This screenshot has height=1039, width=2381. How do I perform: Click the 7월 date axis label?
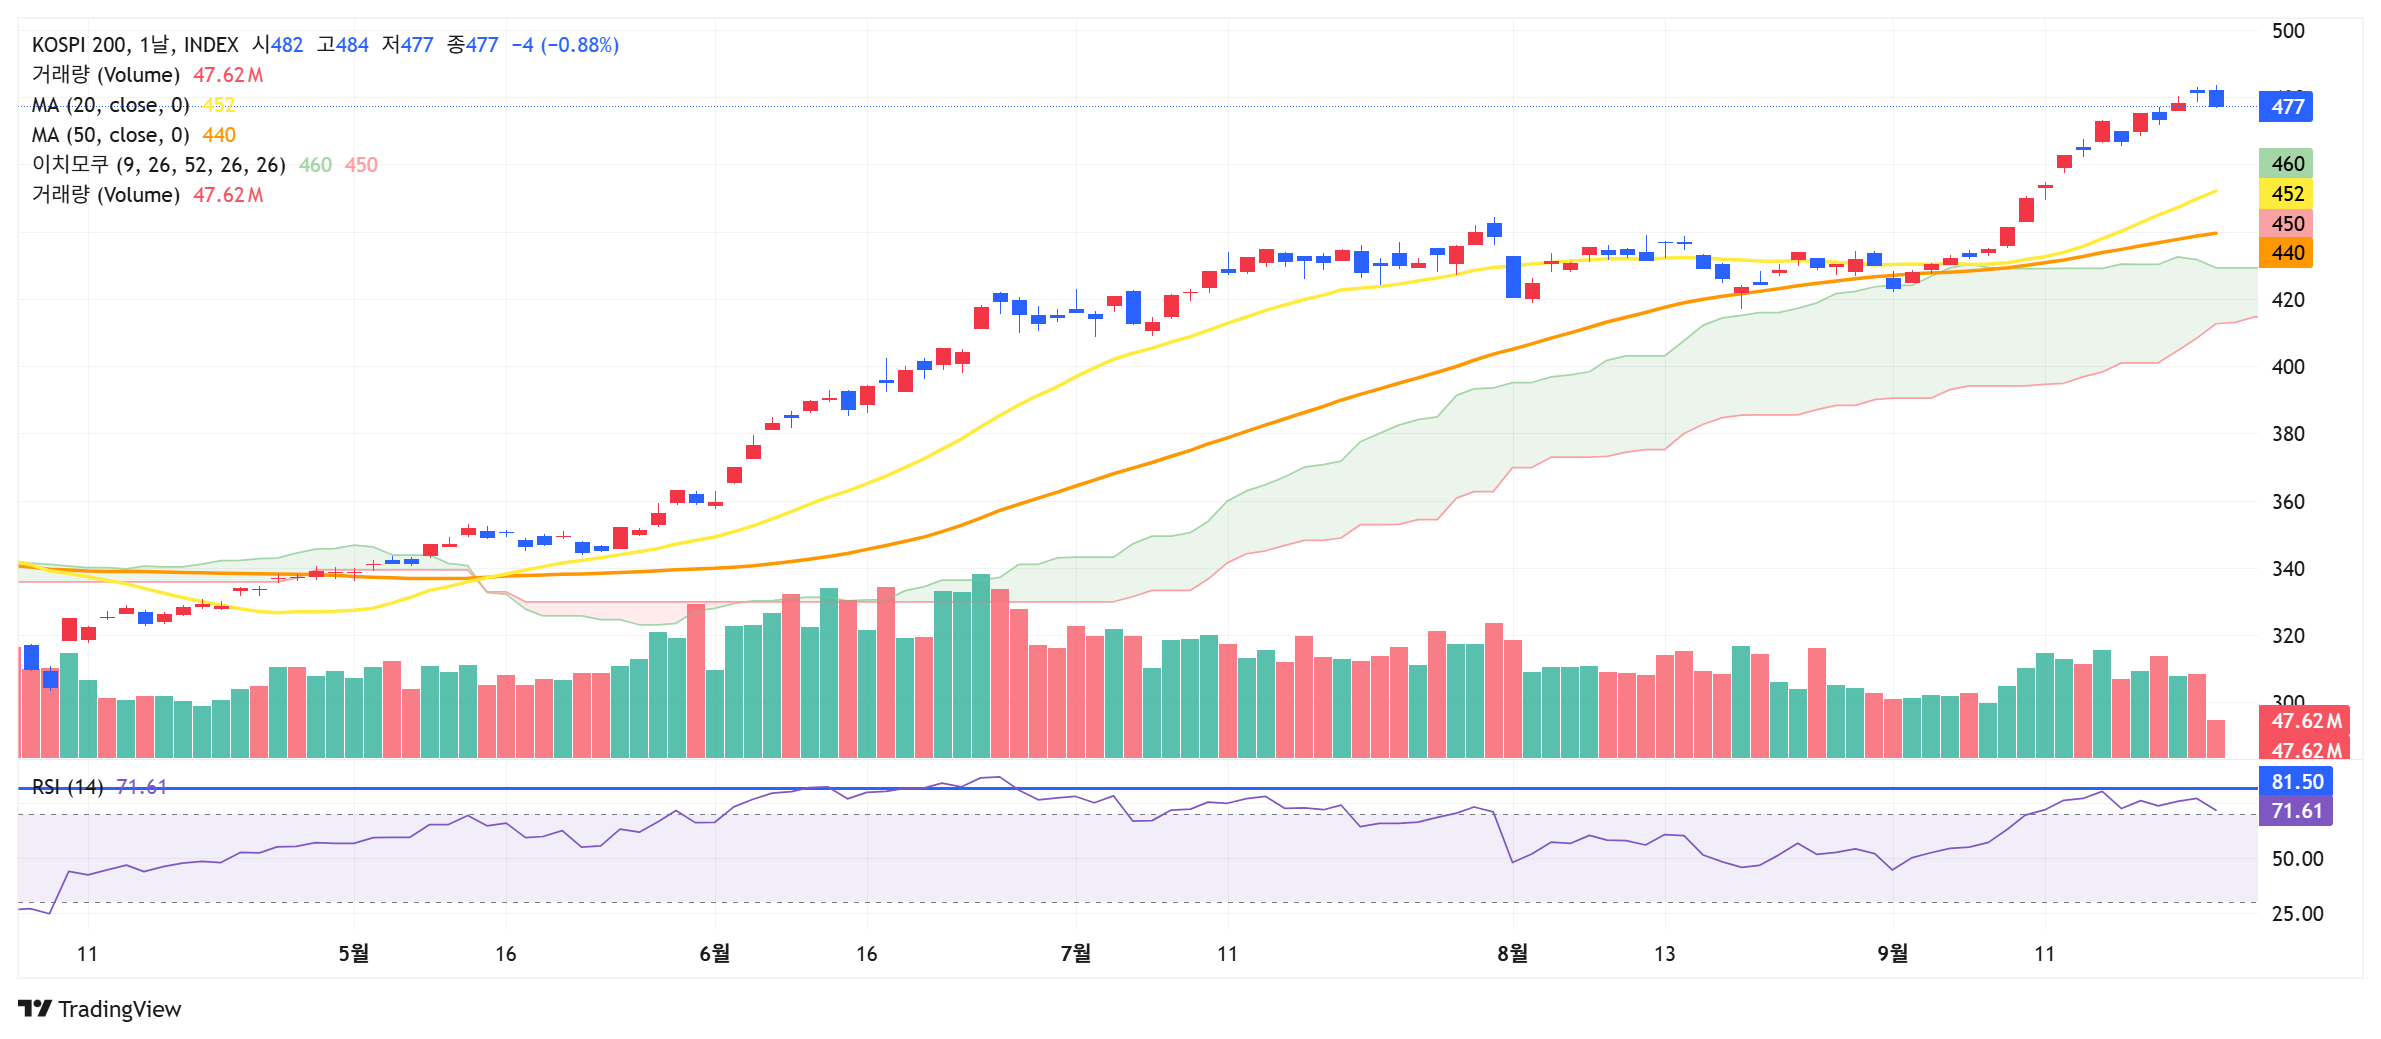[1076, 954]
